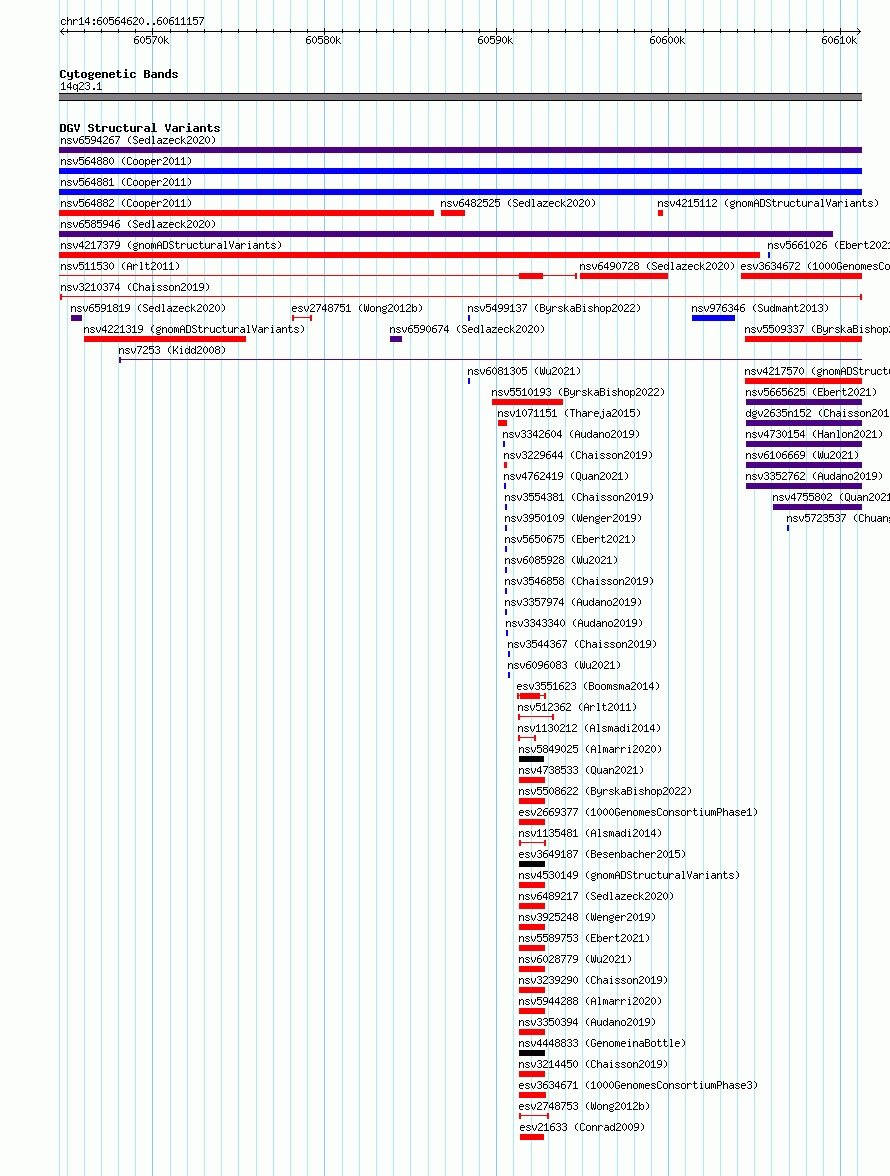This screenshot has height=1176, width=890.
Task: Click nsv4221319 gnomADStructuralVariants label
Action: click(x=194, y=329)
